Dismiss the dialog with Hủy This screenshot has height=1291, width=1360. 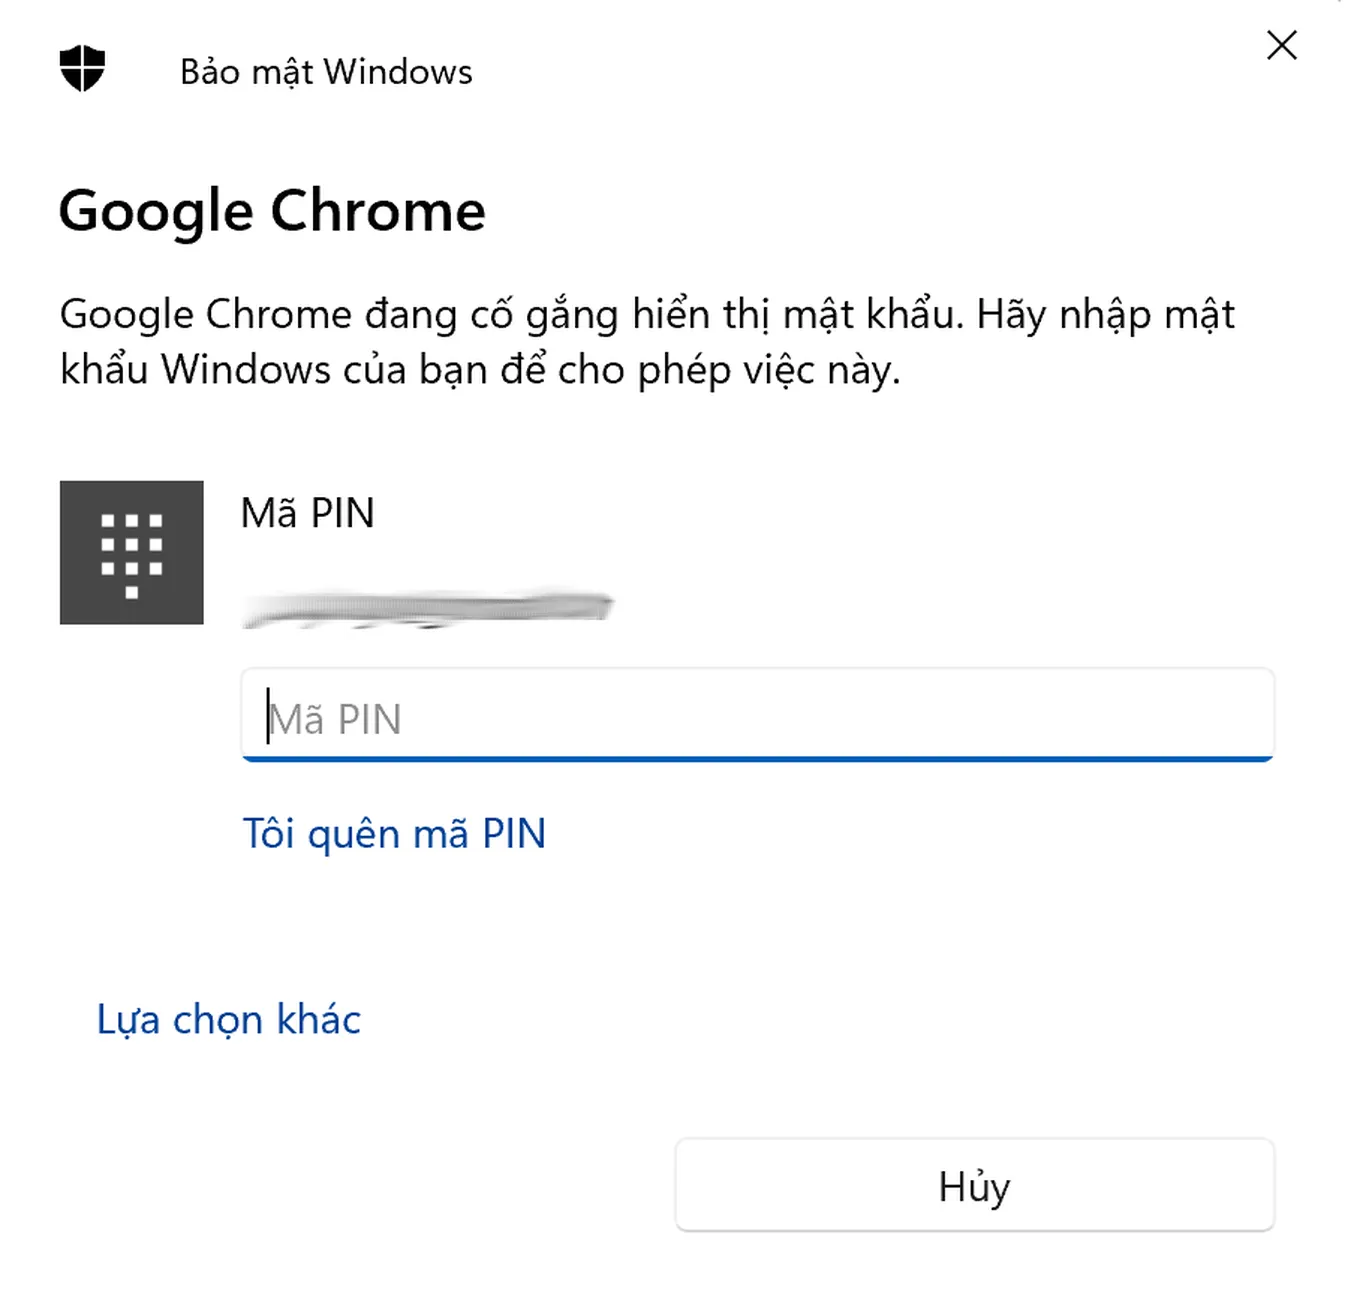pyautogui.click(x=975, y=1185)
